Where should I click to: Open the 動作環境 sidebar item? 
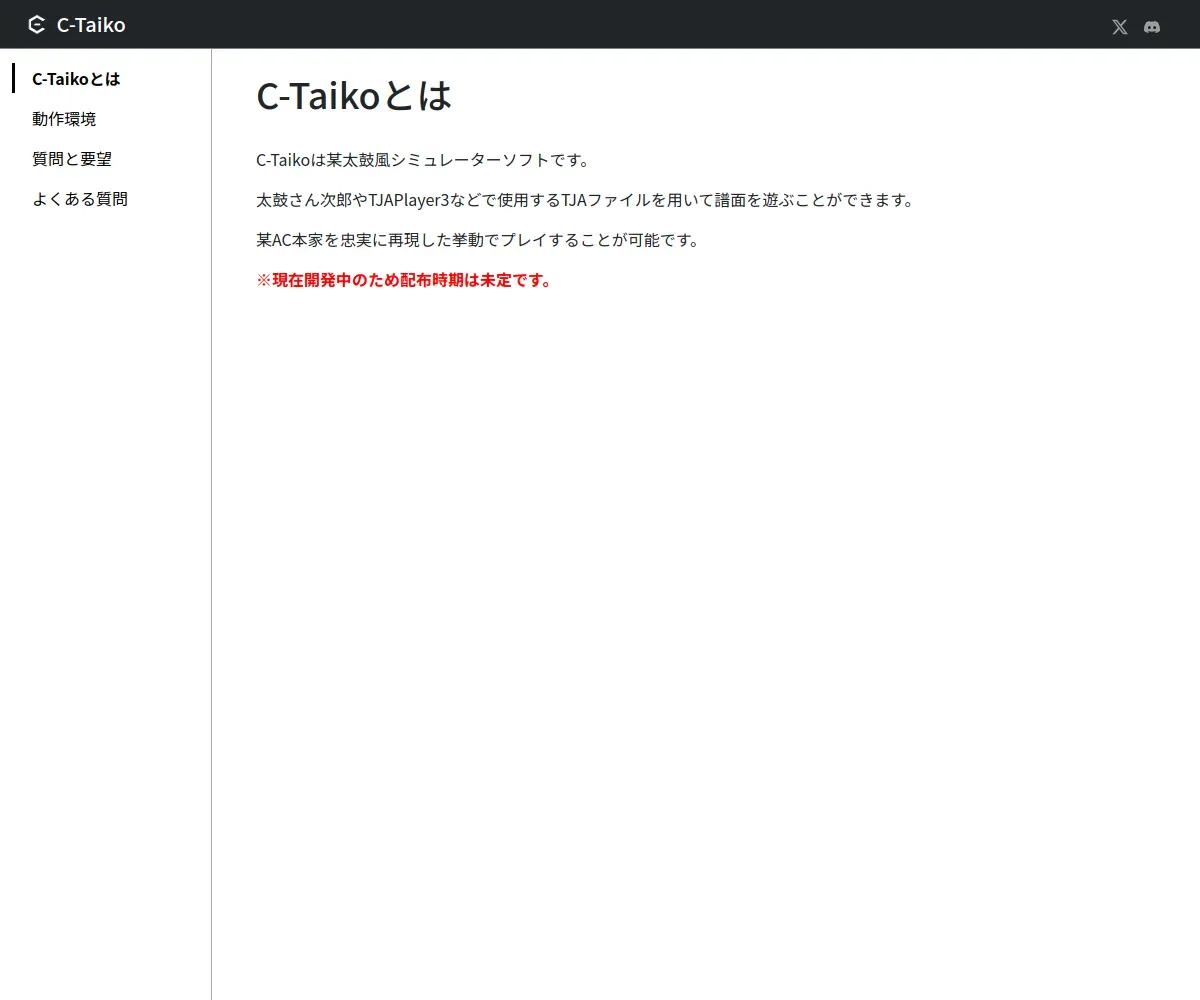pyautogui.click(x=64, y=119)
